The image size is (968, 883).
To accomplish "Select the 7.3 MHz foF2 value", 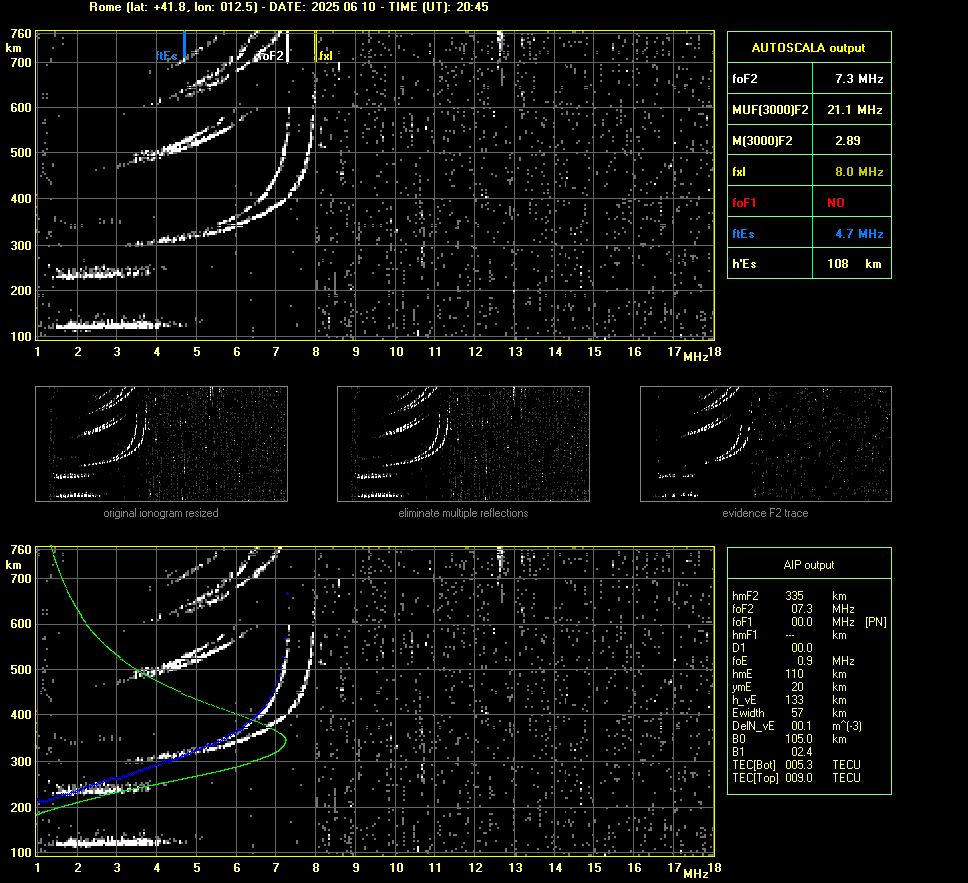I will tap(859, 79).
